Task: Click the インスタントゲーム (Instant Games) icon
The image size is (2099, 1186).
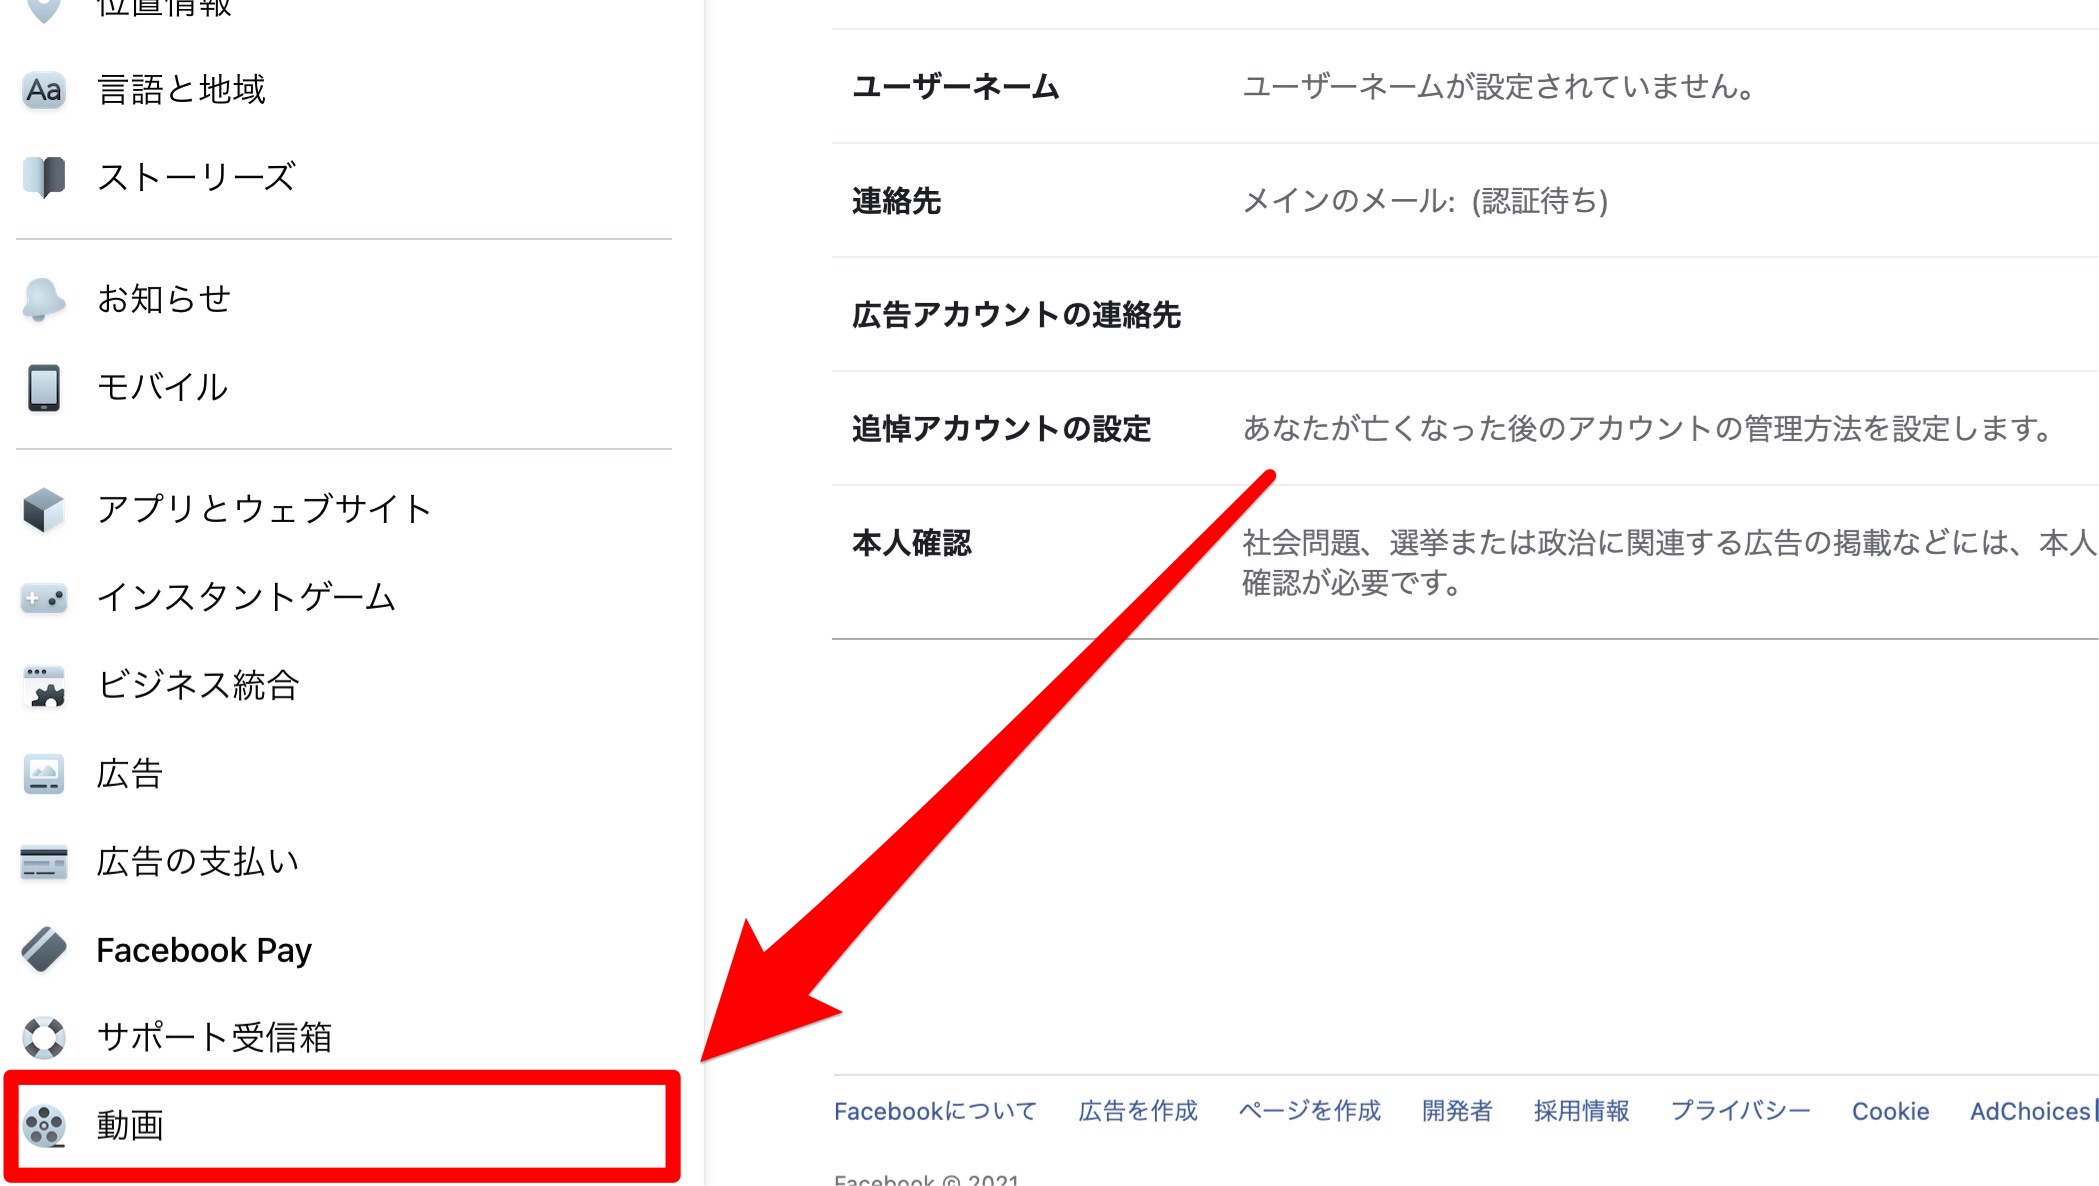Action: pos(43,595)
